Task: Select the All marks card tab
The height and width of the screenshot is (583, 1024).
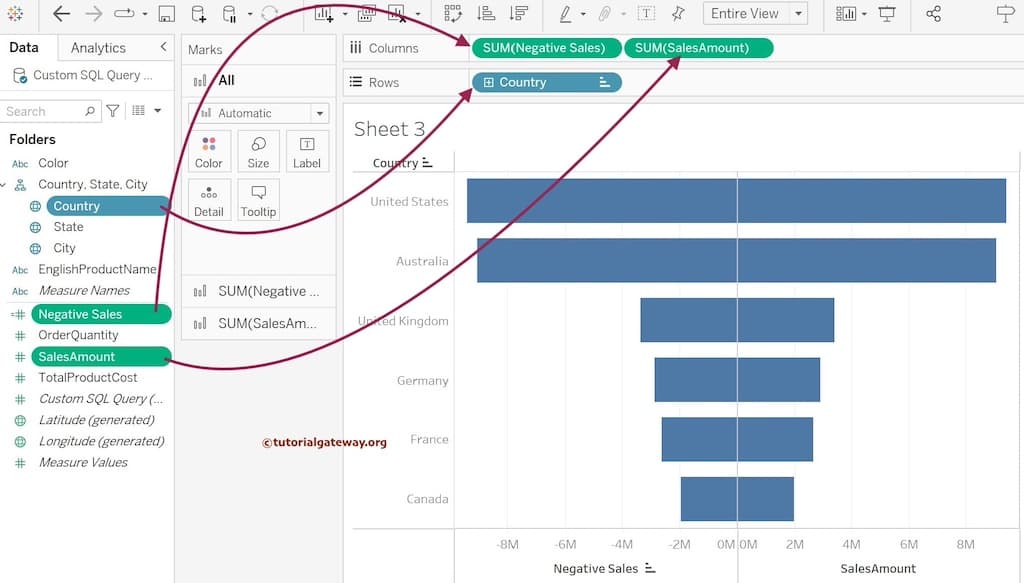Action: coord(259,80)
